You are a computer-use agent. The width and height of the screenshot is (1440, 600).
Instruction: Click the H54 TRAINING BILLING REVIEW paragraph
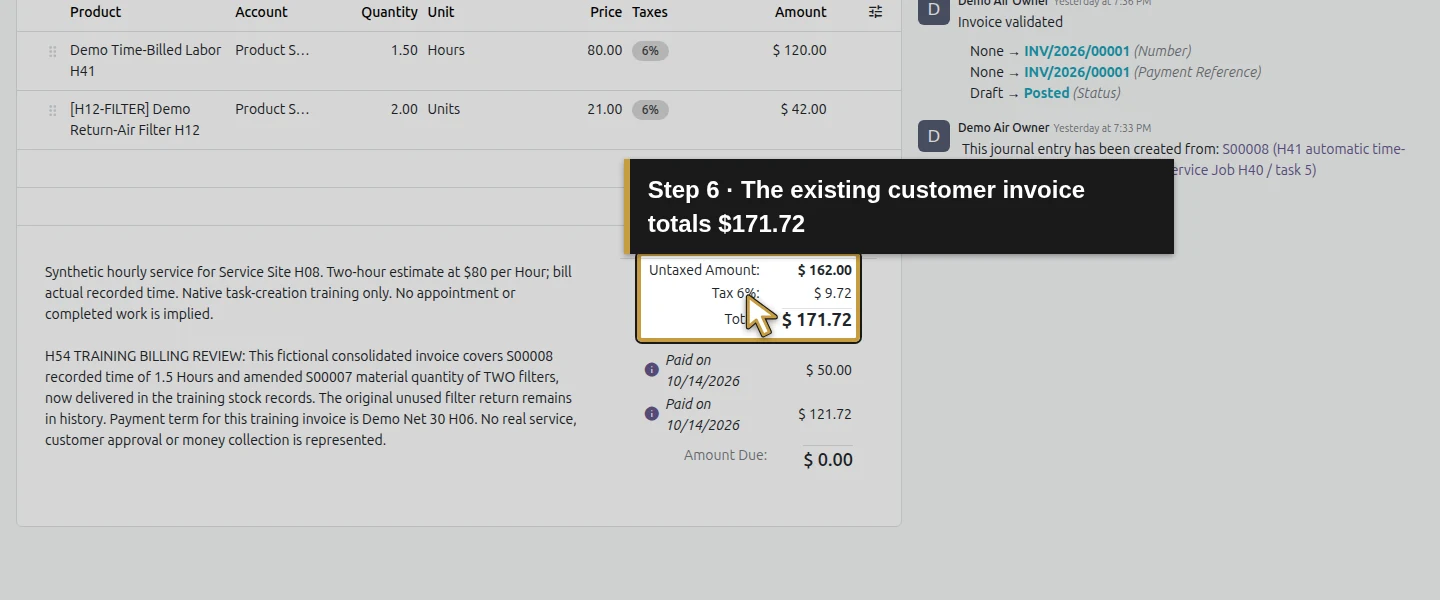coord(310,398)
